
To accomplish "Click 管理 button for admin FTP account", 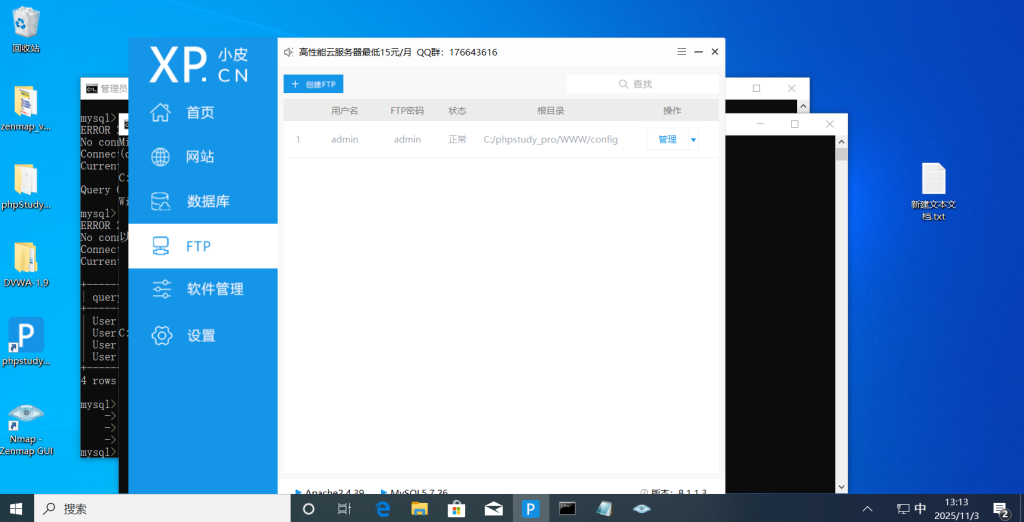I will (667, 140).
